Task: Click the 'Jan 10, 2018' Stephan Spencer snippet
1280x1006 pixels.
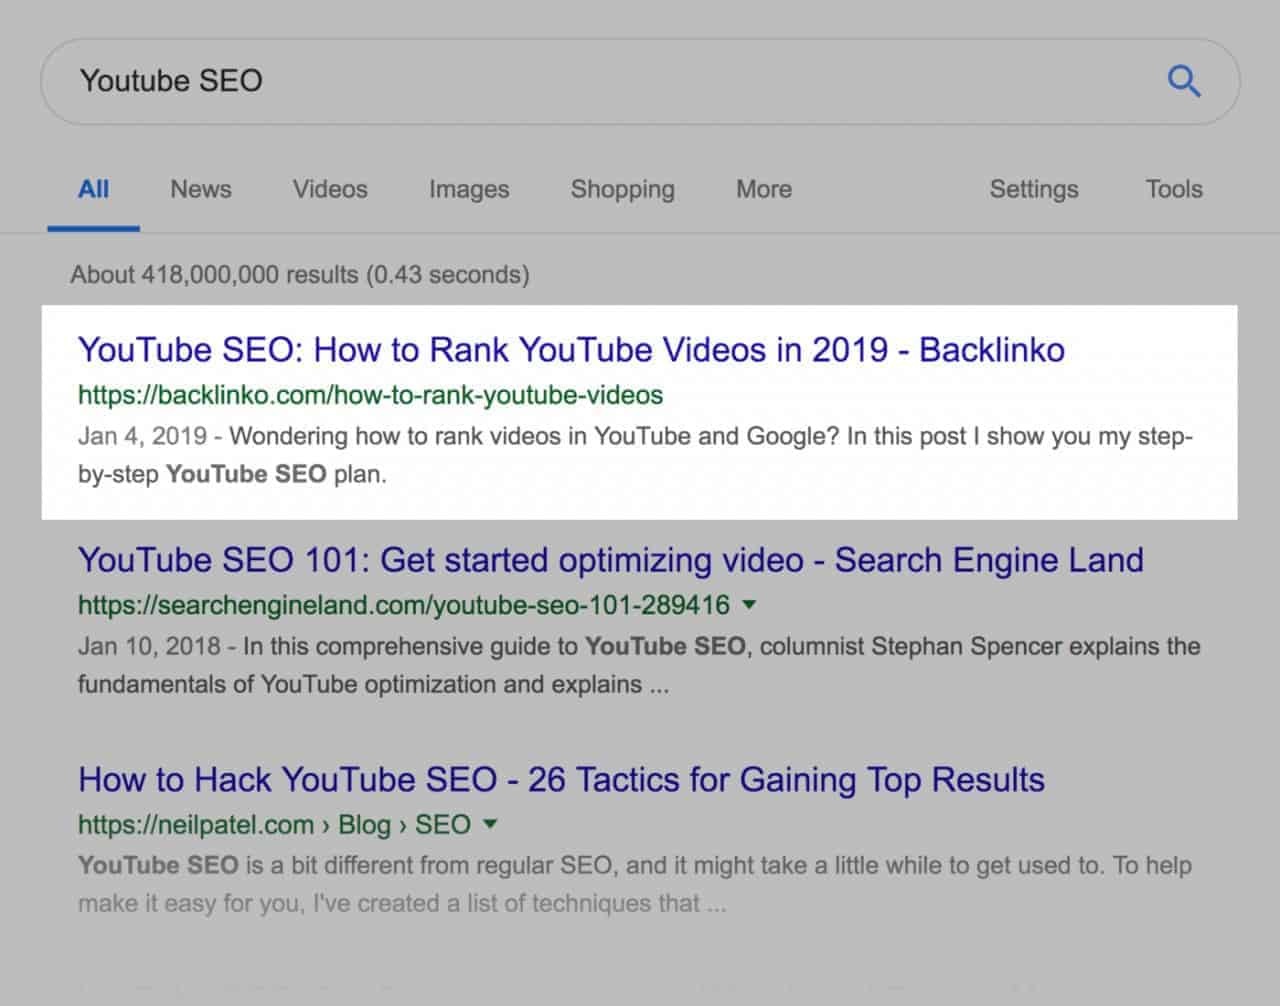Action: (639, 665)
